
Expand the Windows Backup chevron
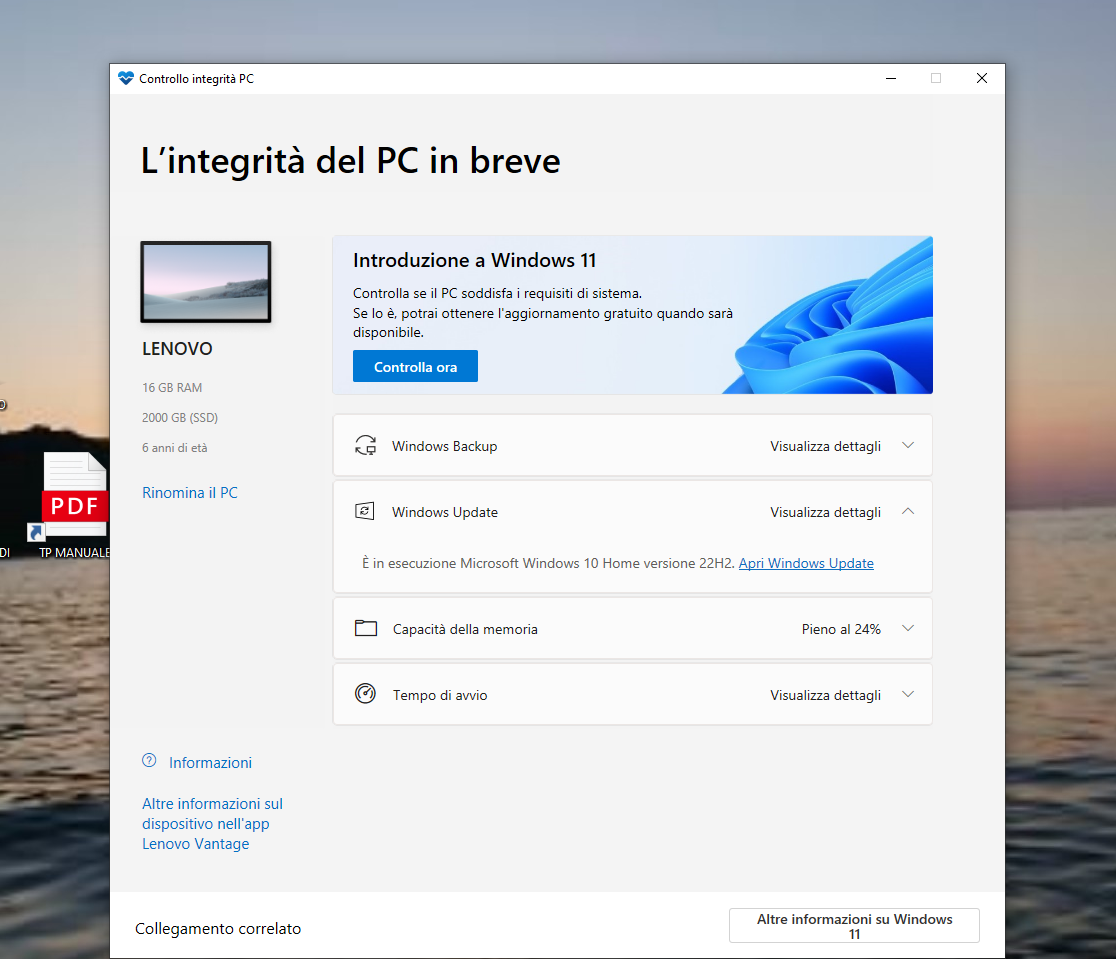(907, 446)
